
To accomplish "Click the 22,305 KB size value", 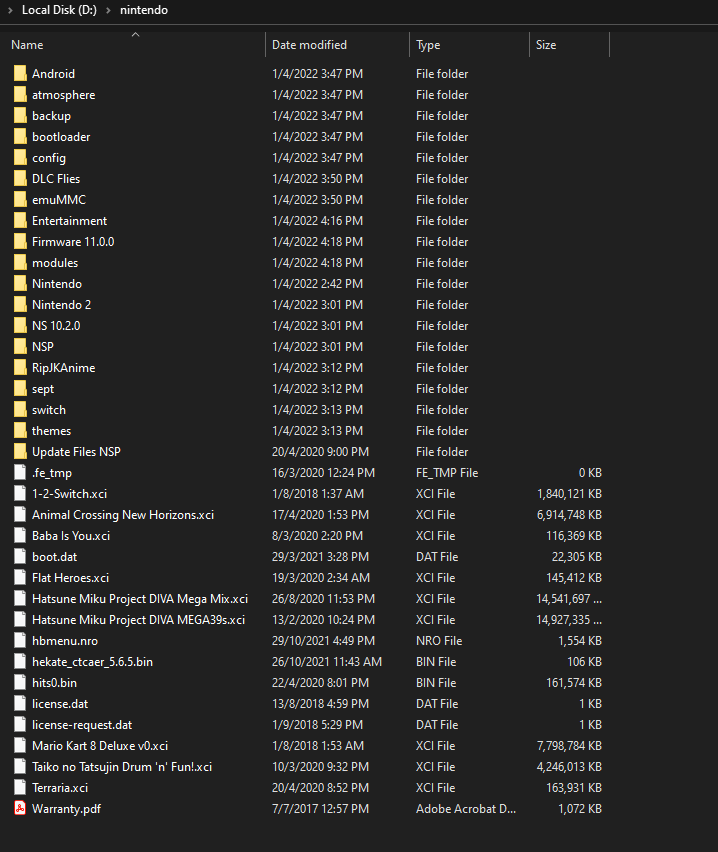I will point(577,556).
